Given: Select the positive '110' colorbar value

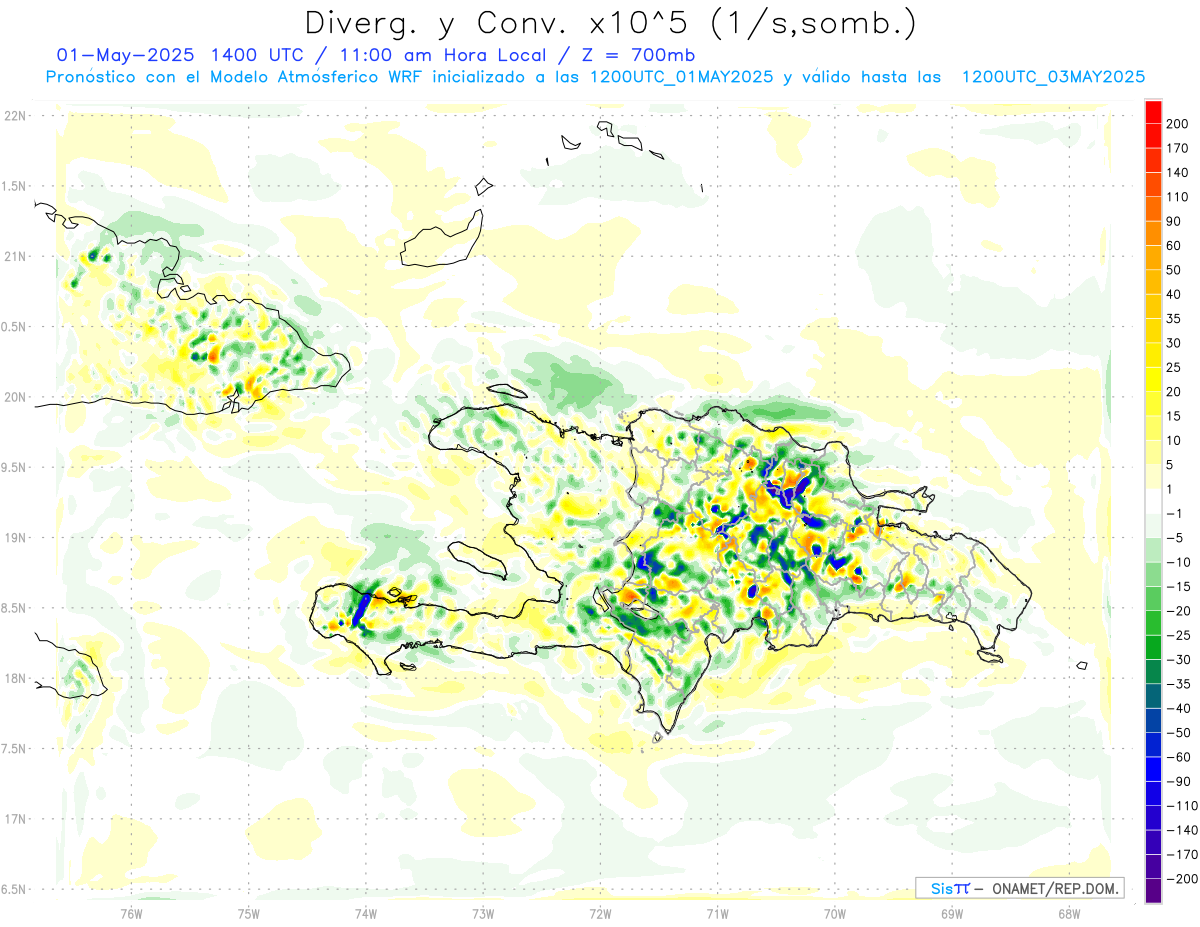Looking at the screenshot, I should point(1179,197).
